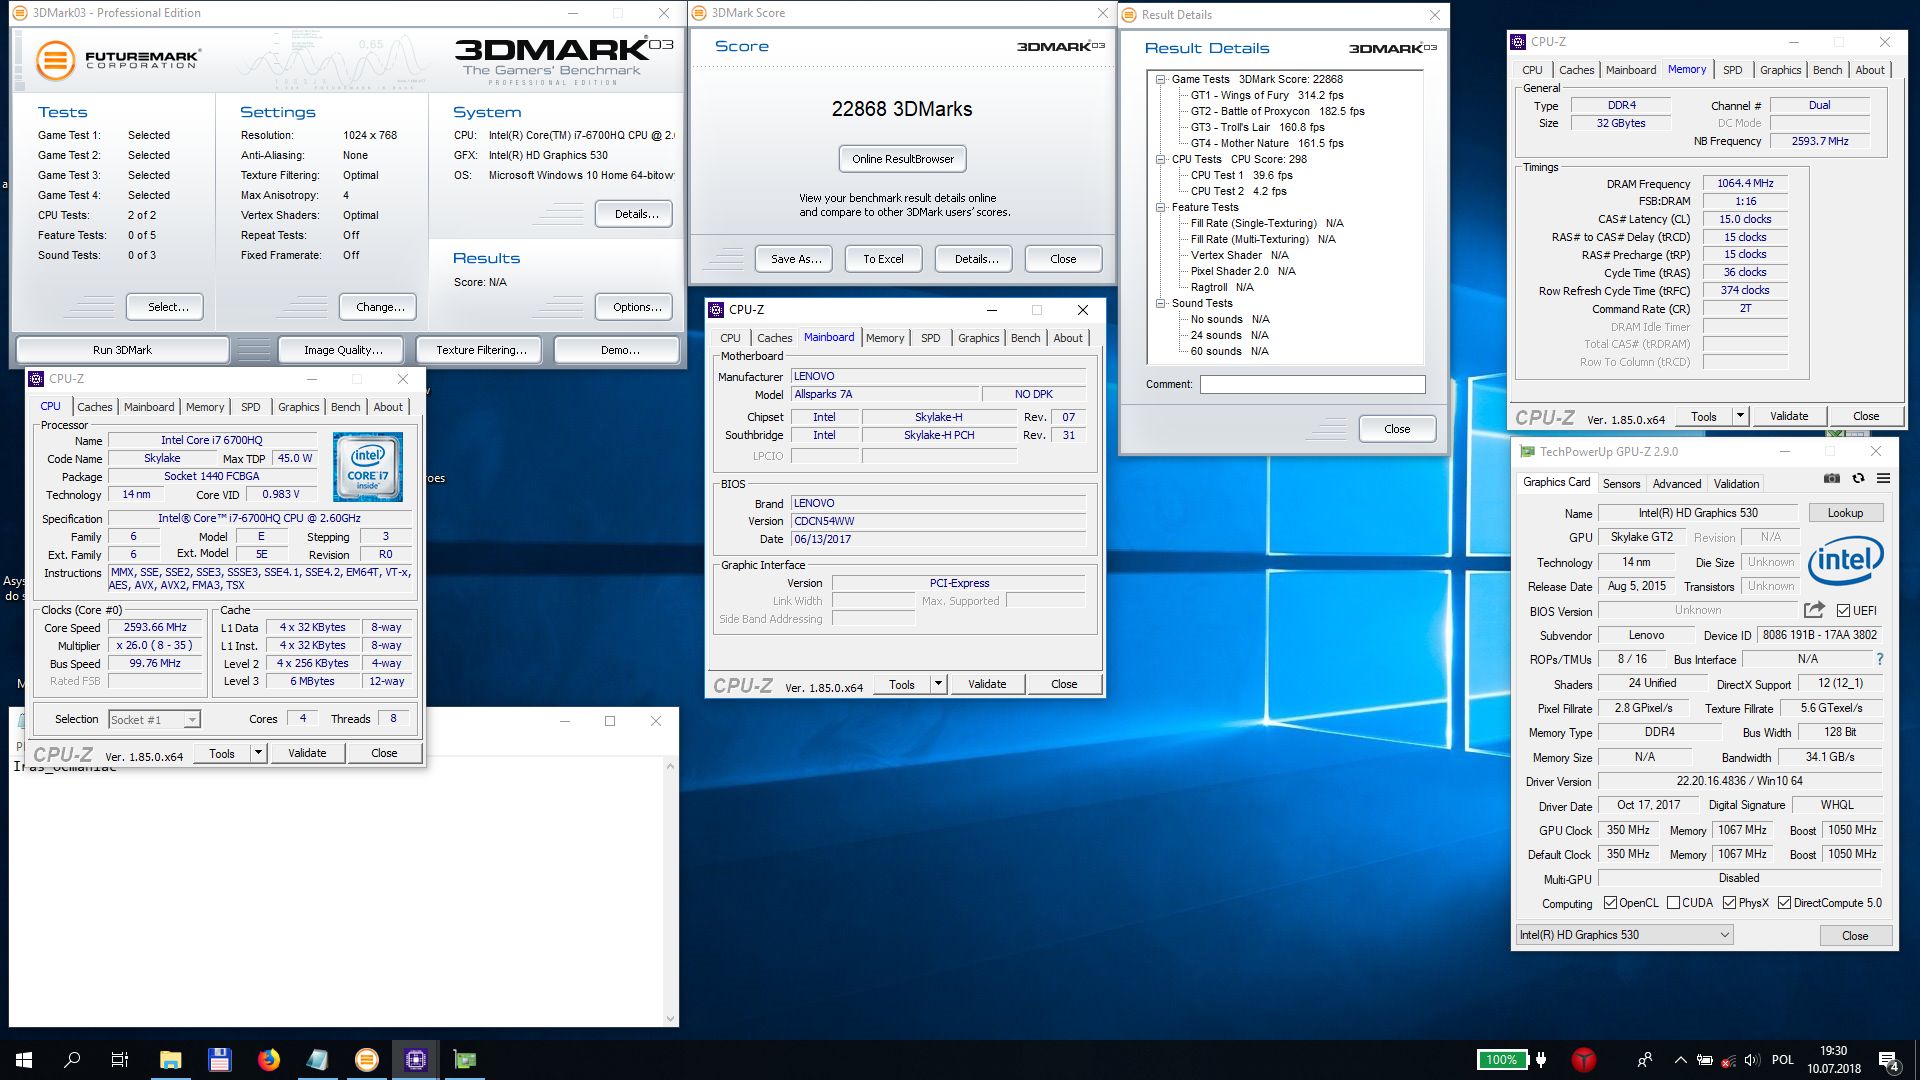Viewport: 1920px width, 1080px height.
Task: Click the Texture Filtering... button
Action: [481, 350]
